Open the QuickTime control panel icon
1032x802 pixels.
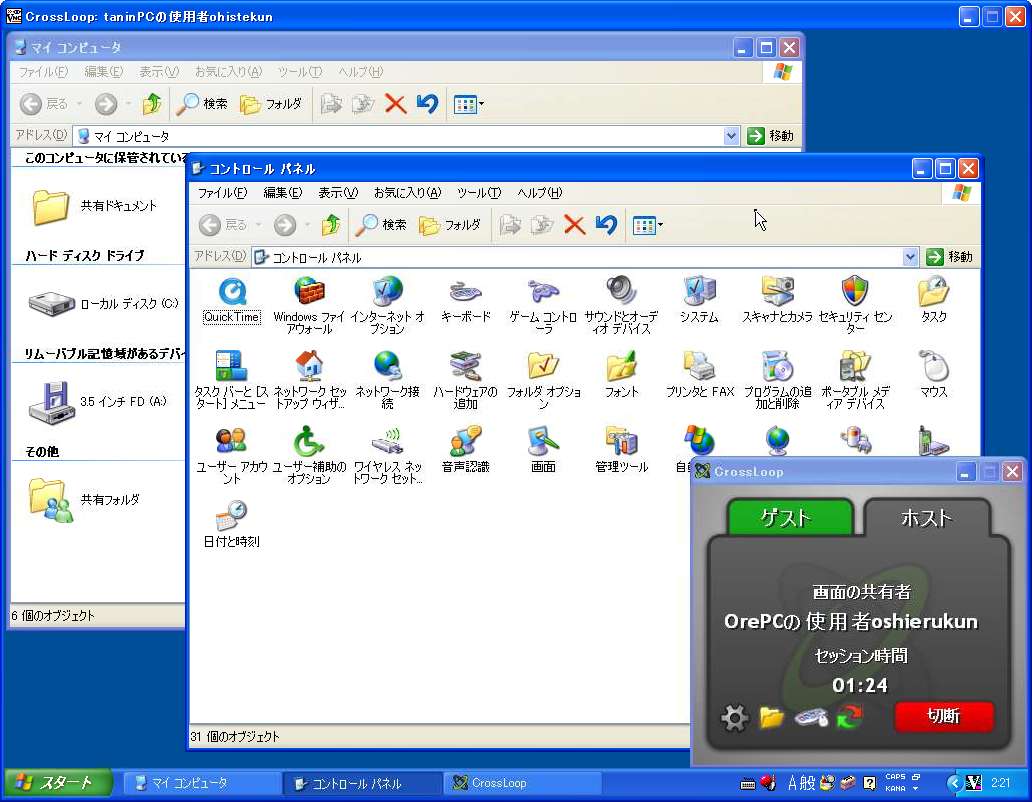[232, 292]
